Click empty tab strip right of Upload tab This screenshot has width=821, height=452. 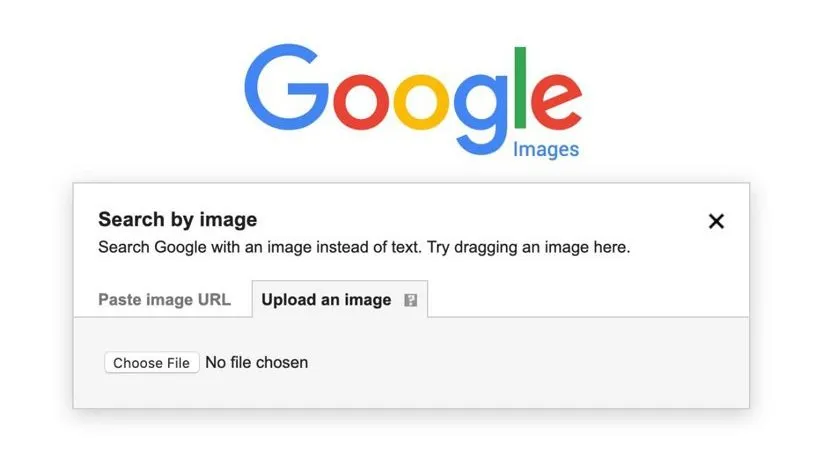[x=590, y=300]
